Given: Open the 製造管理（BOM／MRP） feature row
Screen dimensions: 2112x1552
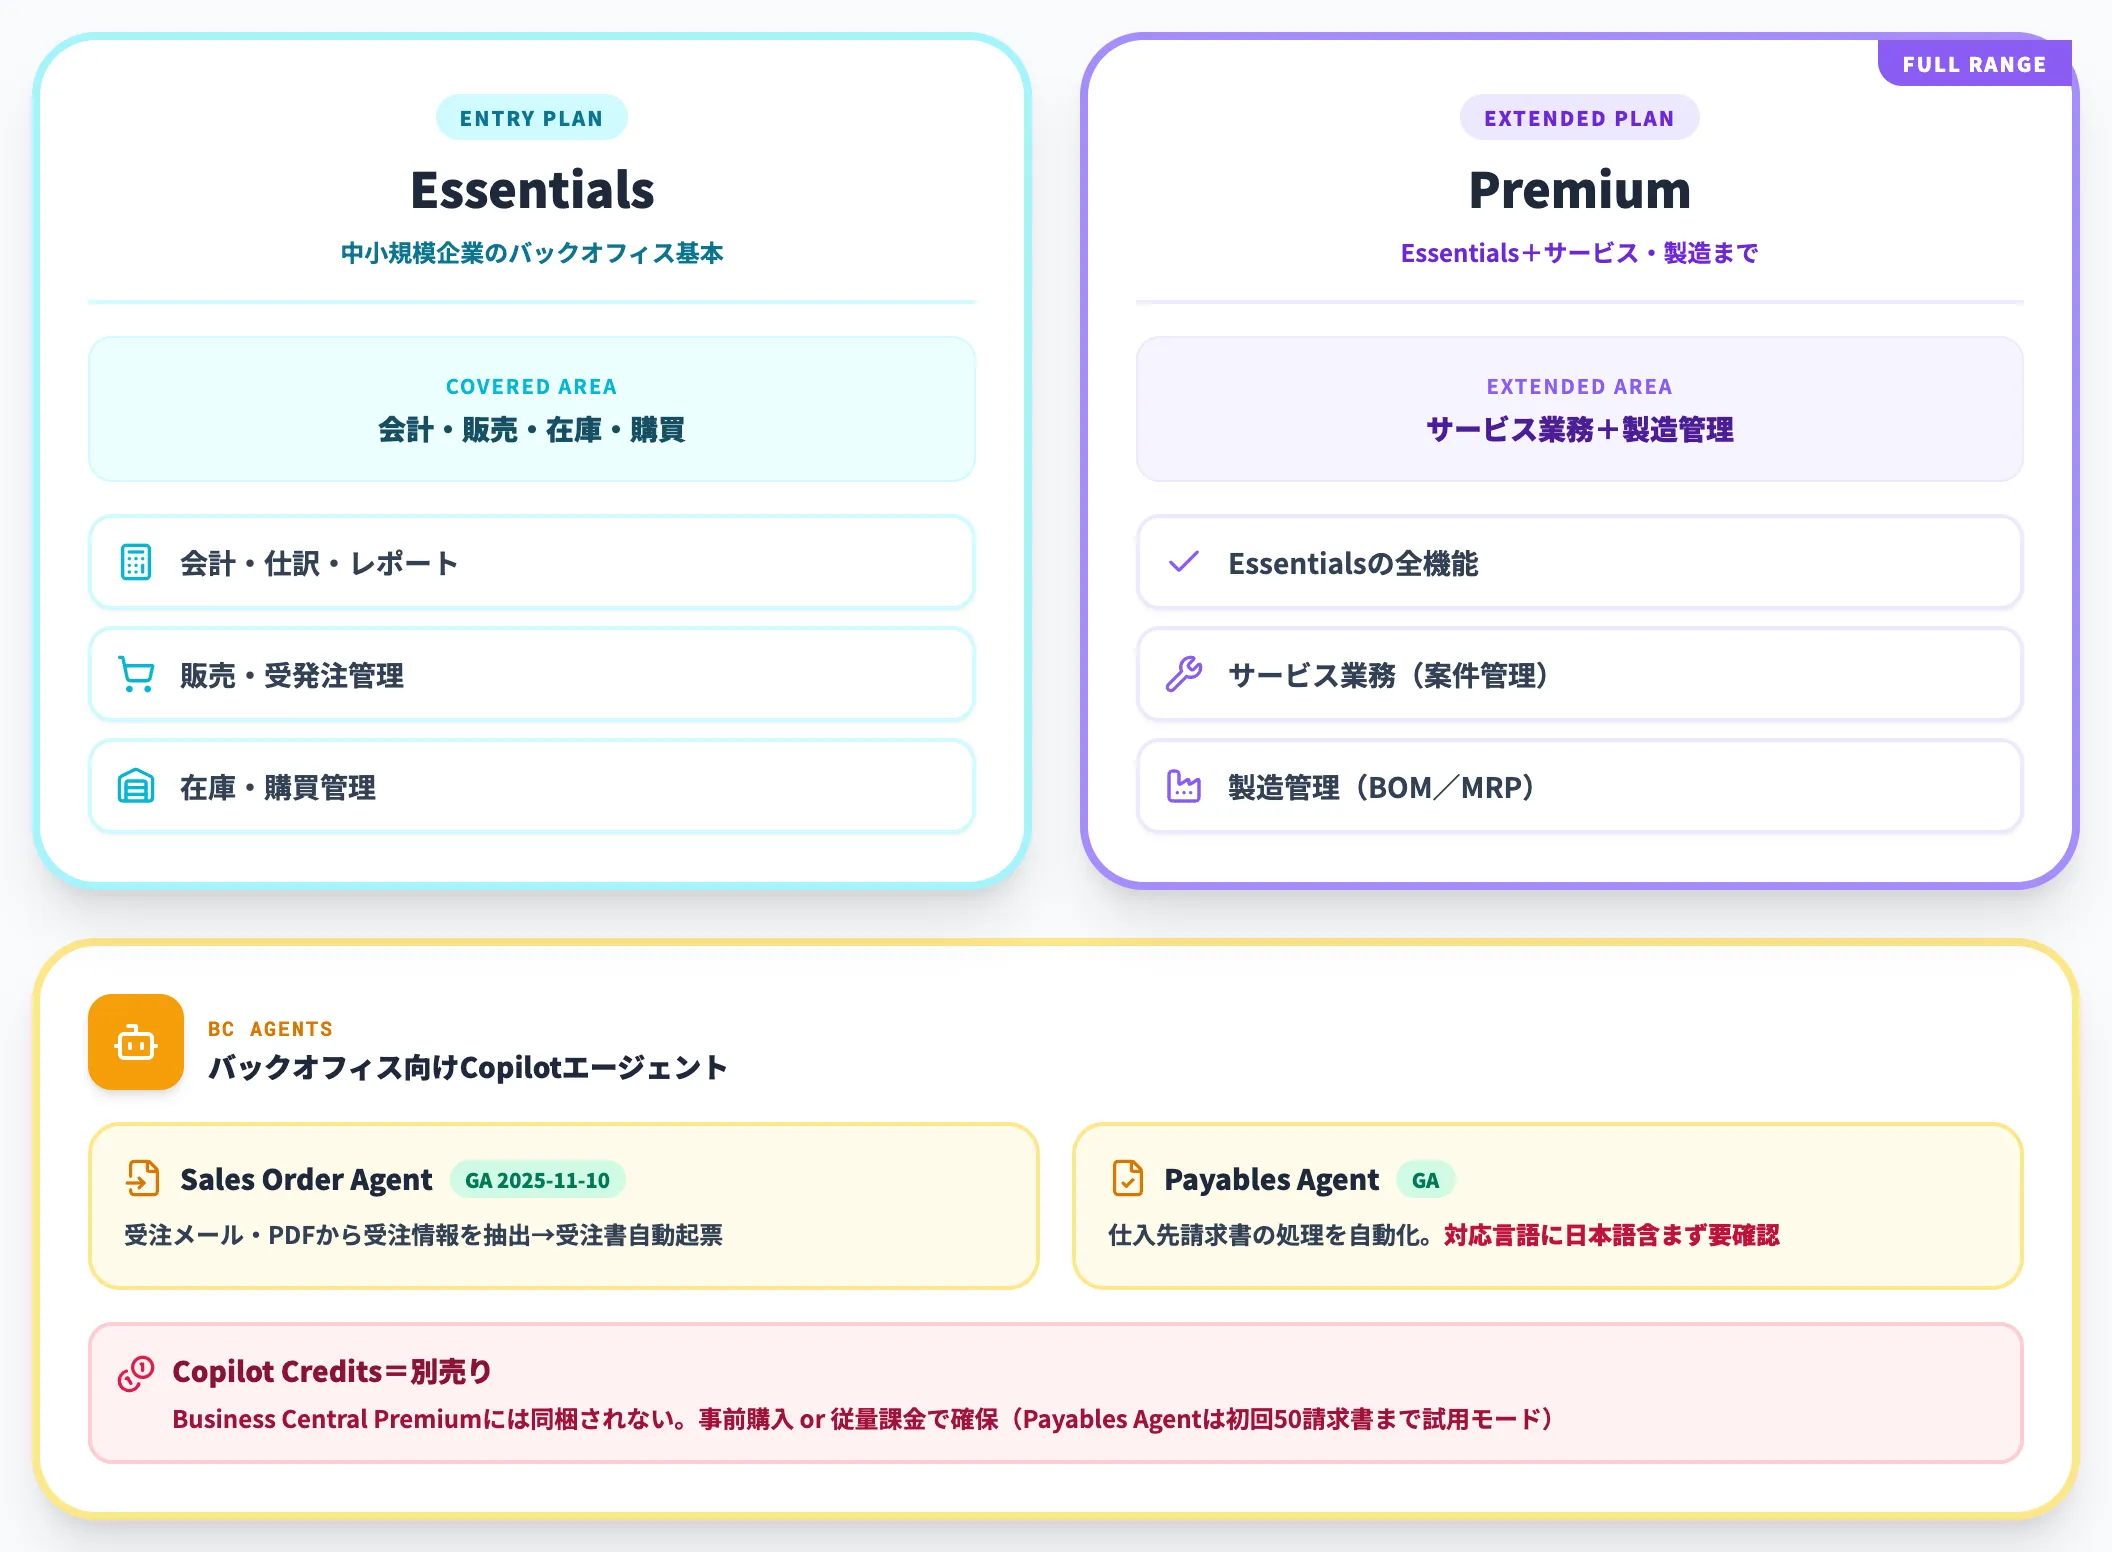Looking at the screenshot, I should point(1580,786).
